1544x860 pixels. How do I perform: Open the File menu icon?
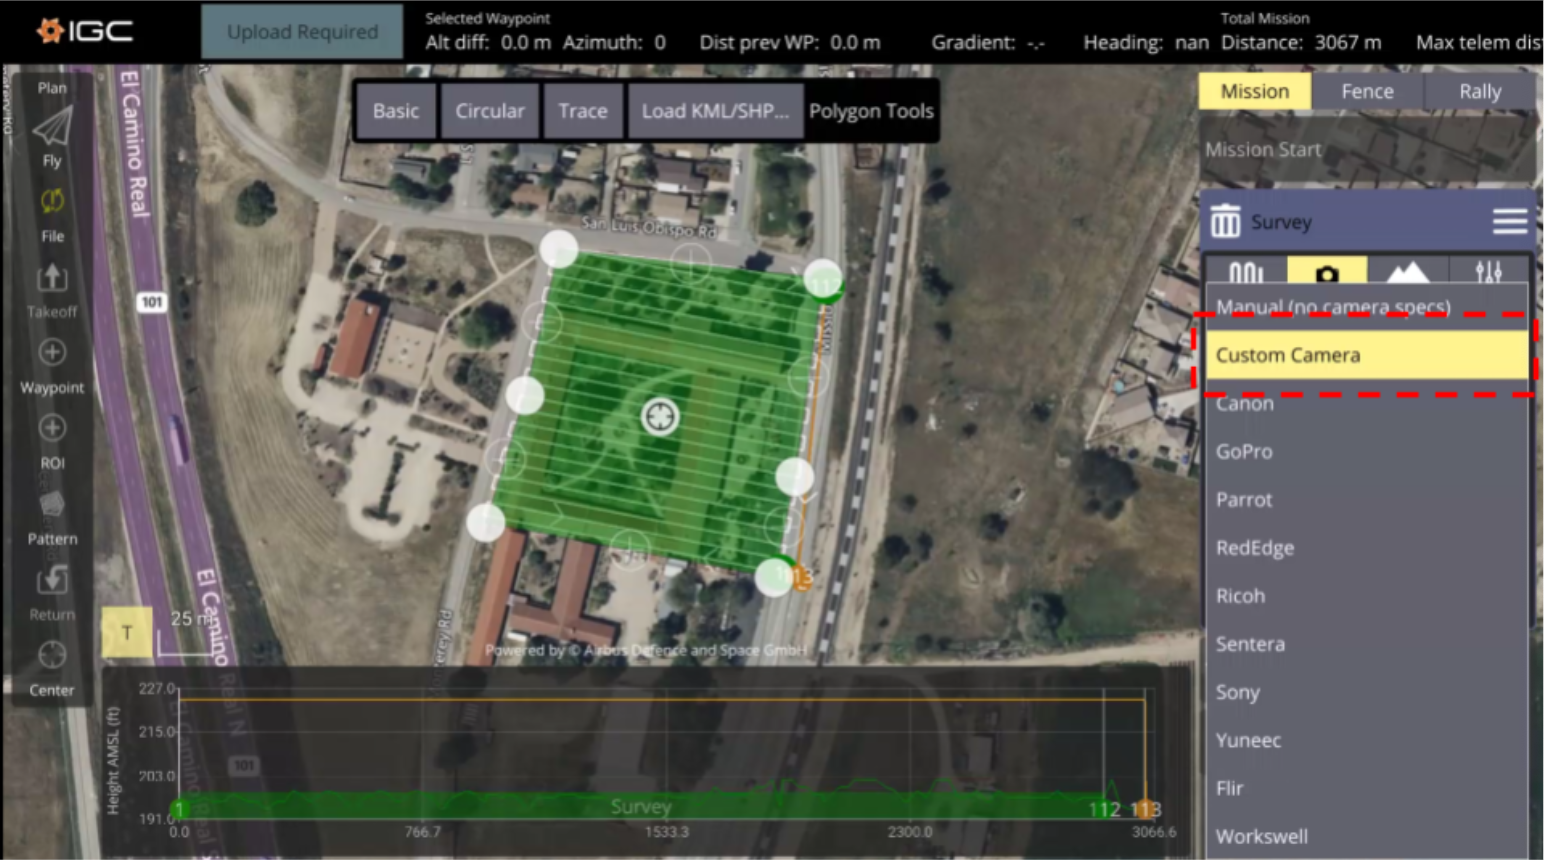[52, 203]
